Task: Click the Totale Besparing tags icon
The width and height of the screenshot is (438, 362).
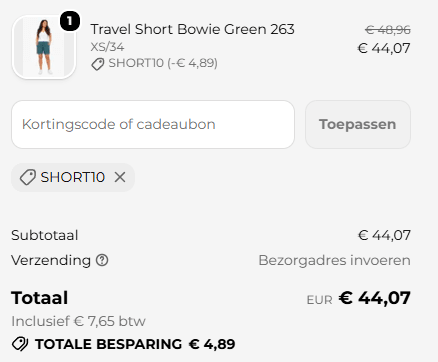Action: (20, 344)
